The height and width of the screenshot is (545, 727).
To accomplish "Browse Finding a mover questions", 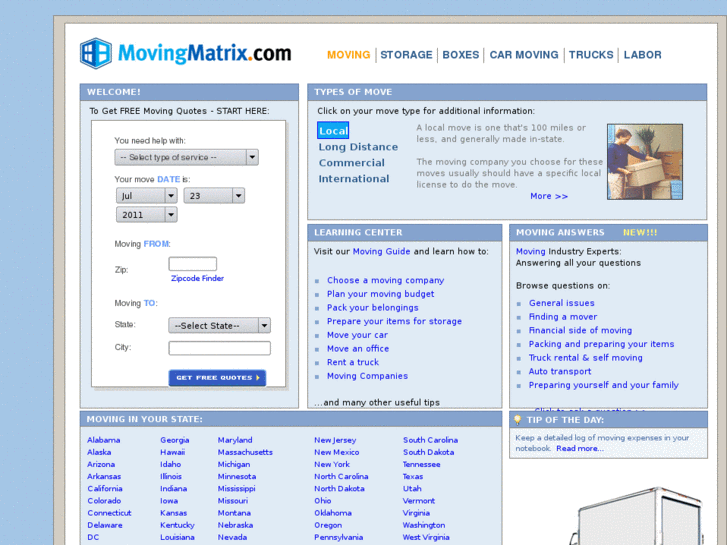I will pos(563,317).
